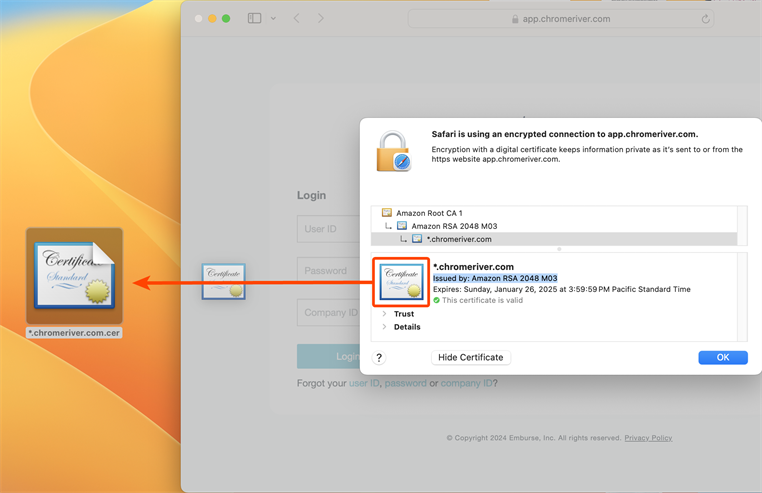Click the Amazon Root CA 1 certificate icon

tap(387, 212)
